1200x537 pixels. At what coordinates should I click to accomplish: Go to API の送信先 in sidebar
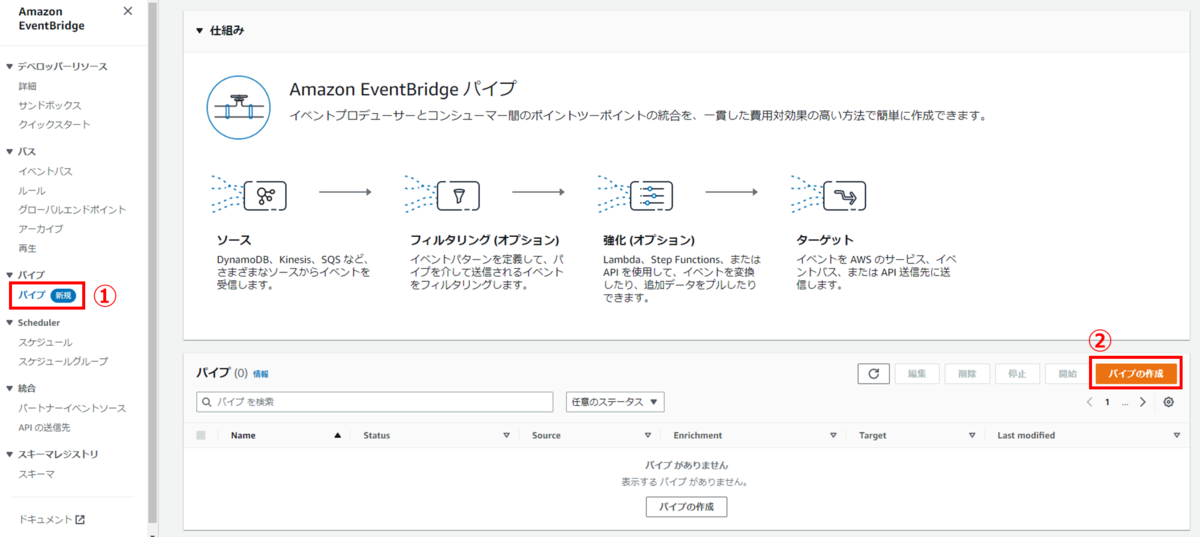(x=44, y=427)
